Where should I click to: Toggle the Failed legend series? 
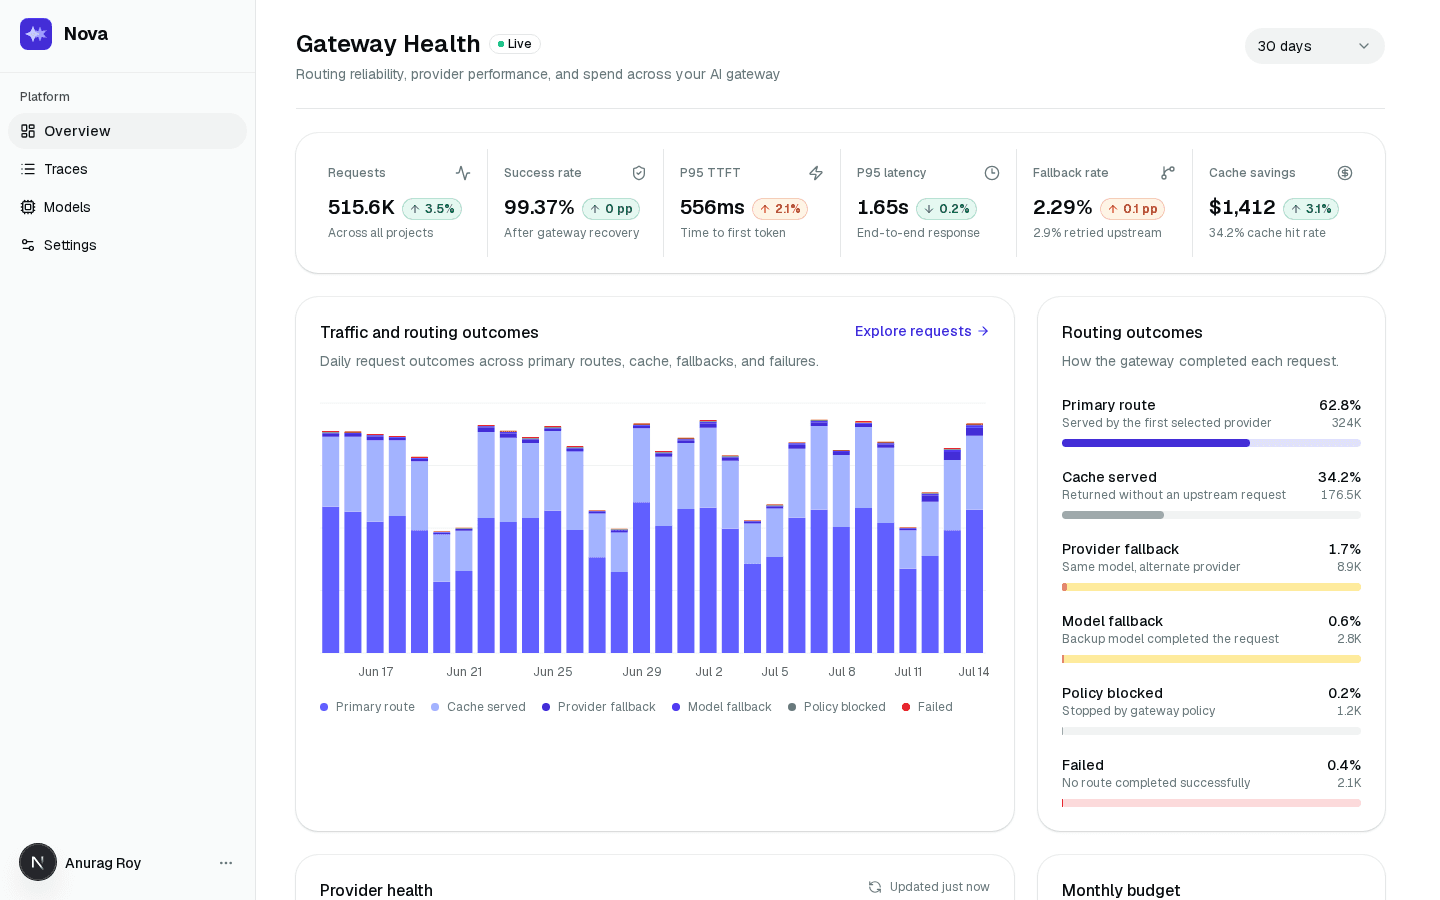(x=927, y=707)
